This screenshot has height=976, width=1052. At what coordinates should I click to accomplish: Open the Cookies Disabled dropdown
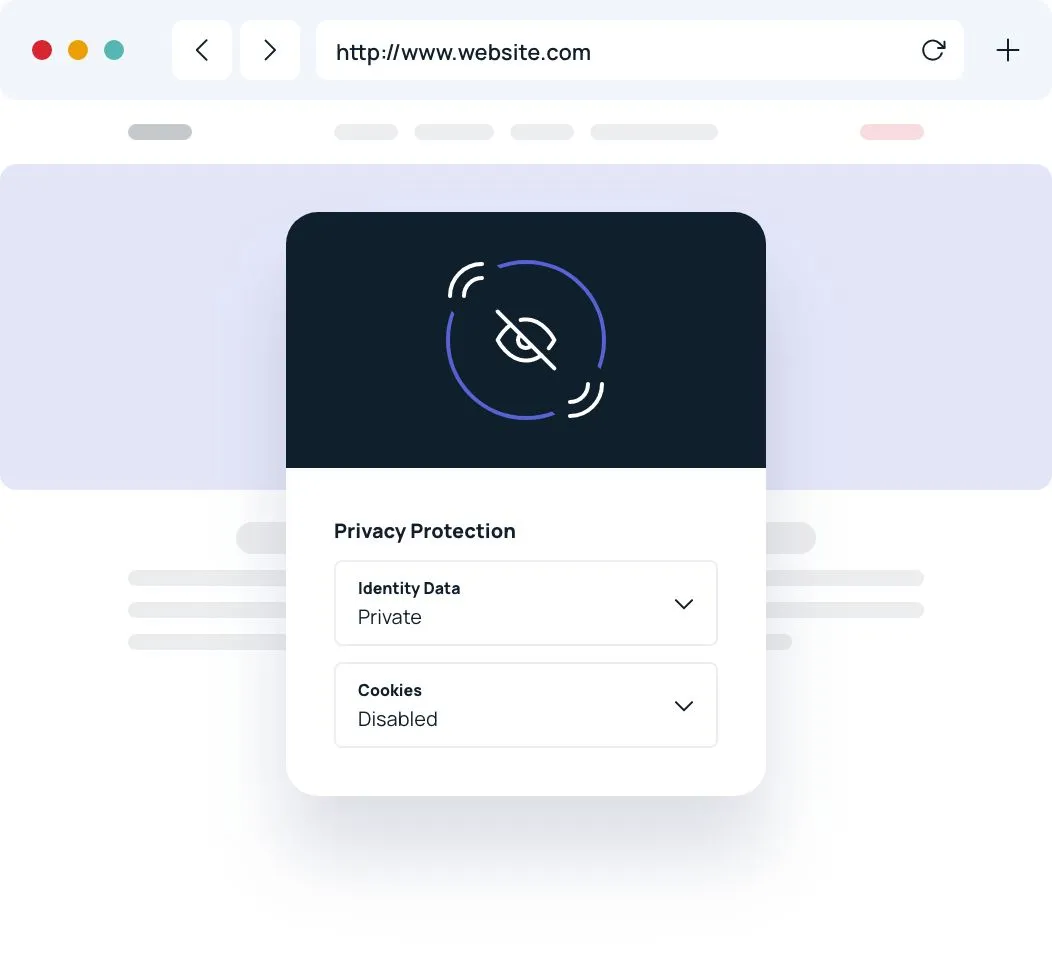(526, 705)
